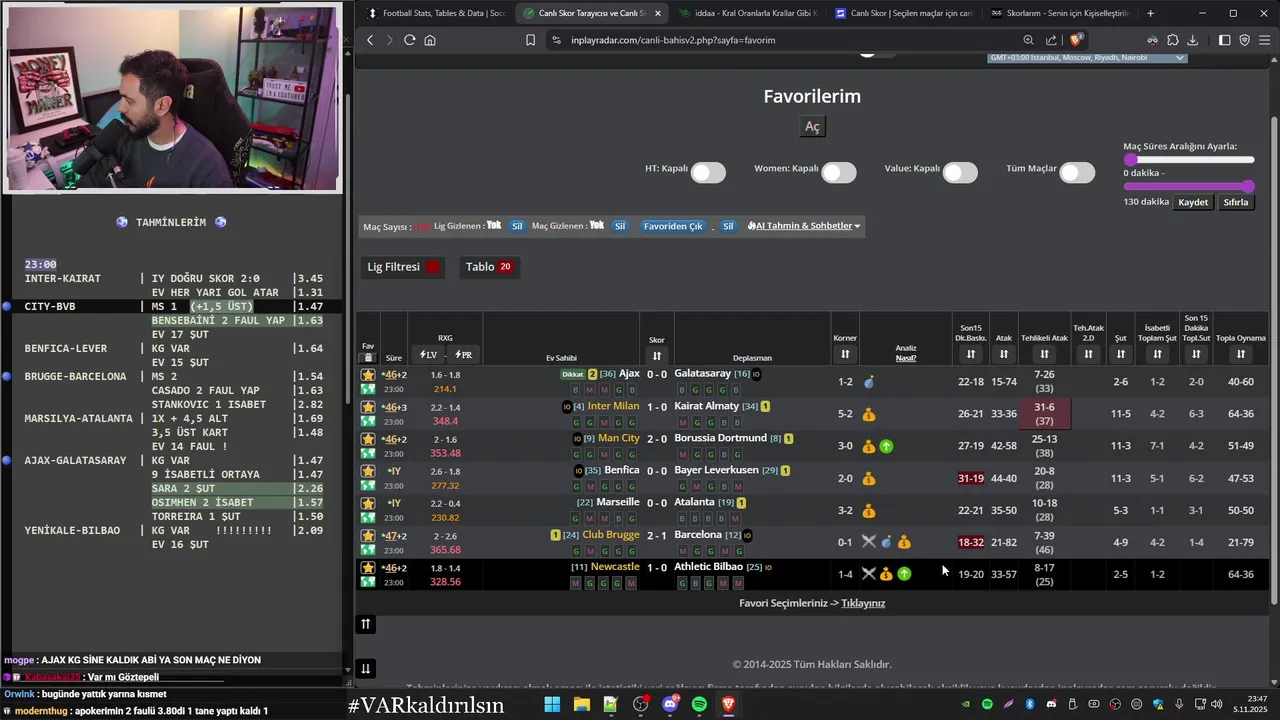Open the Lig Filtresi button
The image size is (1280, 720).
[x=404, y=267]
